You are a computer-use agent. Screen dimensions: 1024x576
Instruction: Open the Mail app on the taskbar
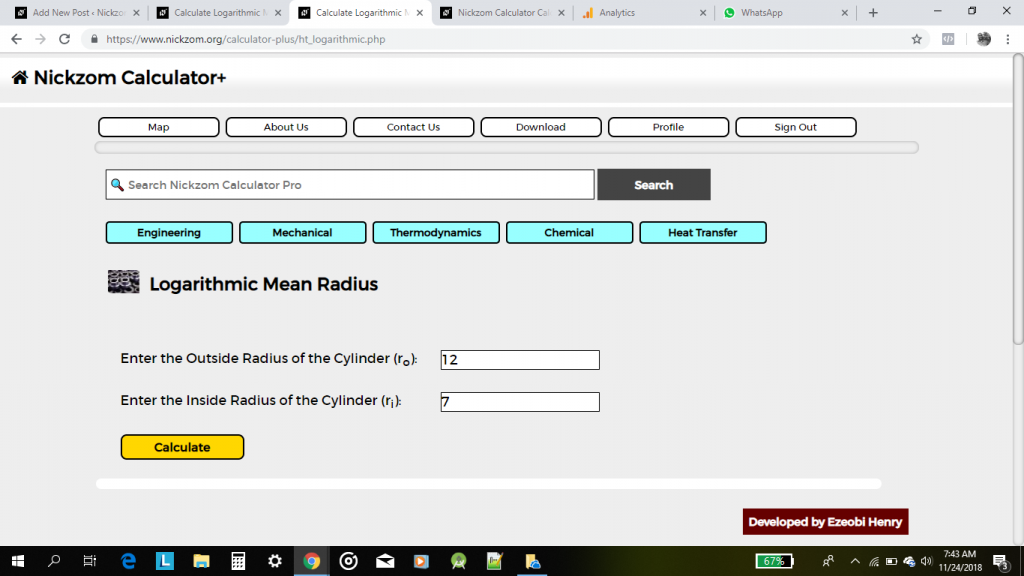pyautogui.click(x=385, y=561)
